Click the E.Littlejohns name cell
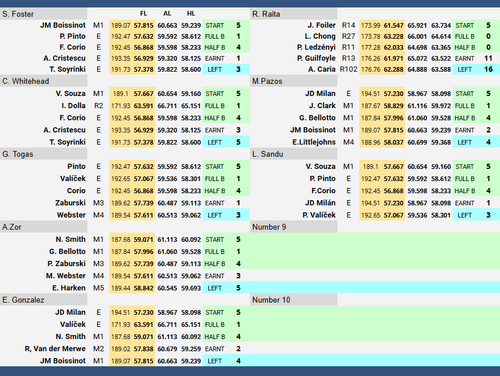The height and width of the screenshot is (376, 500). (x=314, y=142)
